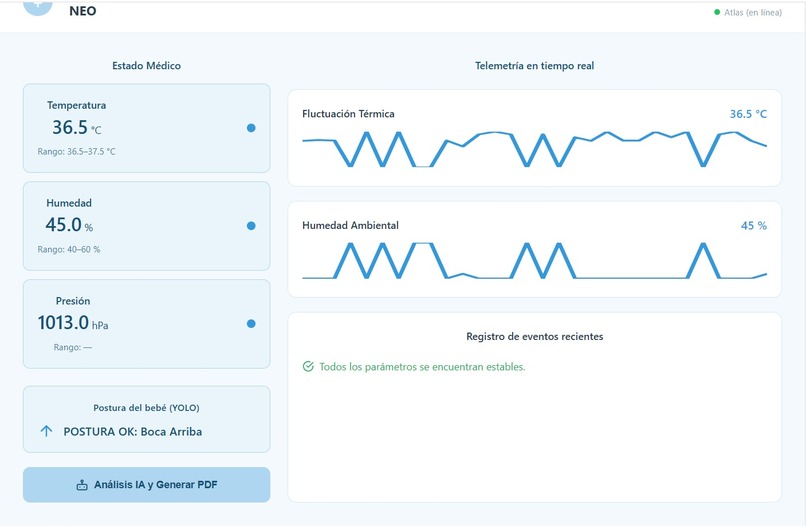This screenshot has height=526, width=806.
Task: Click the 1013.0 hPa pressure reading
Action: (73, 323)
